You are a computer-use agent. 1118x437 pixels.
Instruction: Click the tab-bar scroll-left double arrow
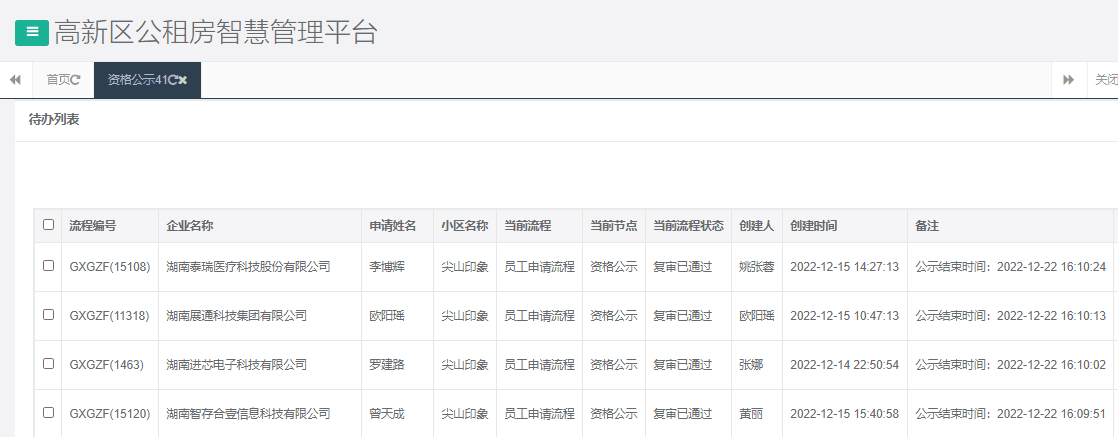[16, 80]
